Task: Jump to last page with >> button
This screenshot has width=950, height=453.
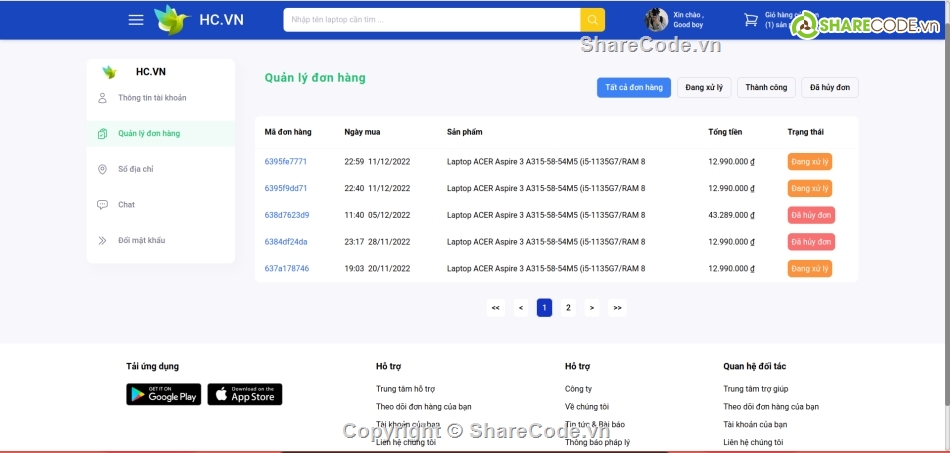Action: point(617,308)
